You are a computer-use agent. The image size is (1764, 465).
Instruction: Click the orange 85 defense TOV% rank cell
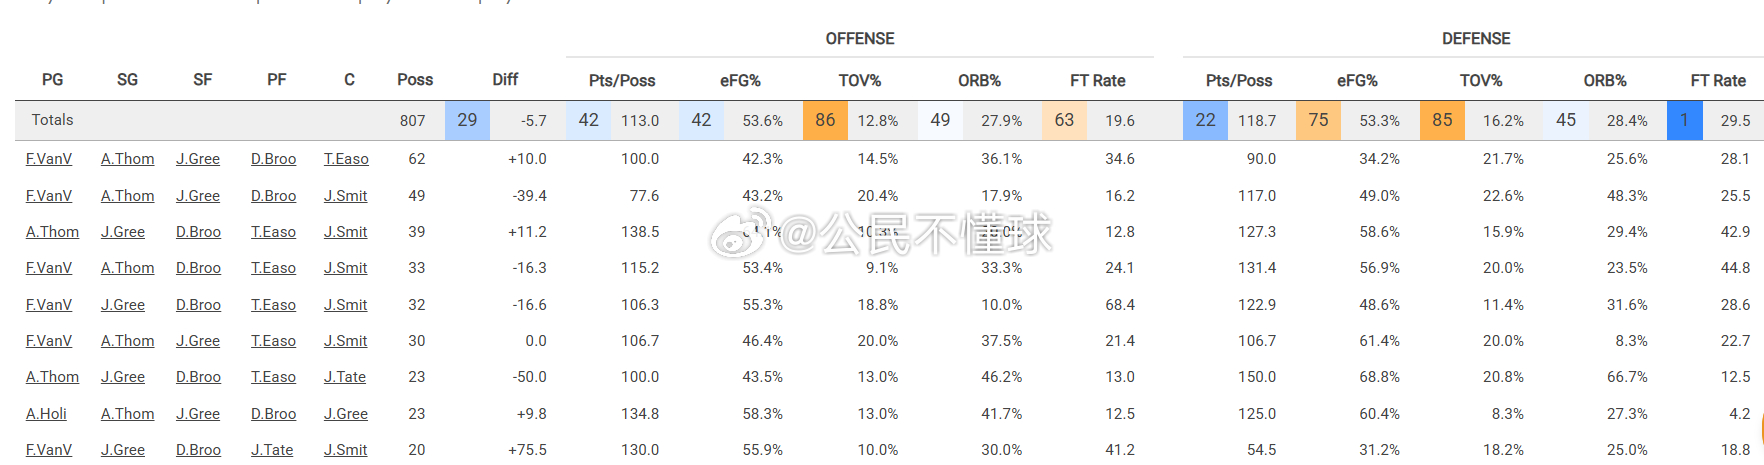pyautogui.click(x=1442, y=120)
